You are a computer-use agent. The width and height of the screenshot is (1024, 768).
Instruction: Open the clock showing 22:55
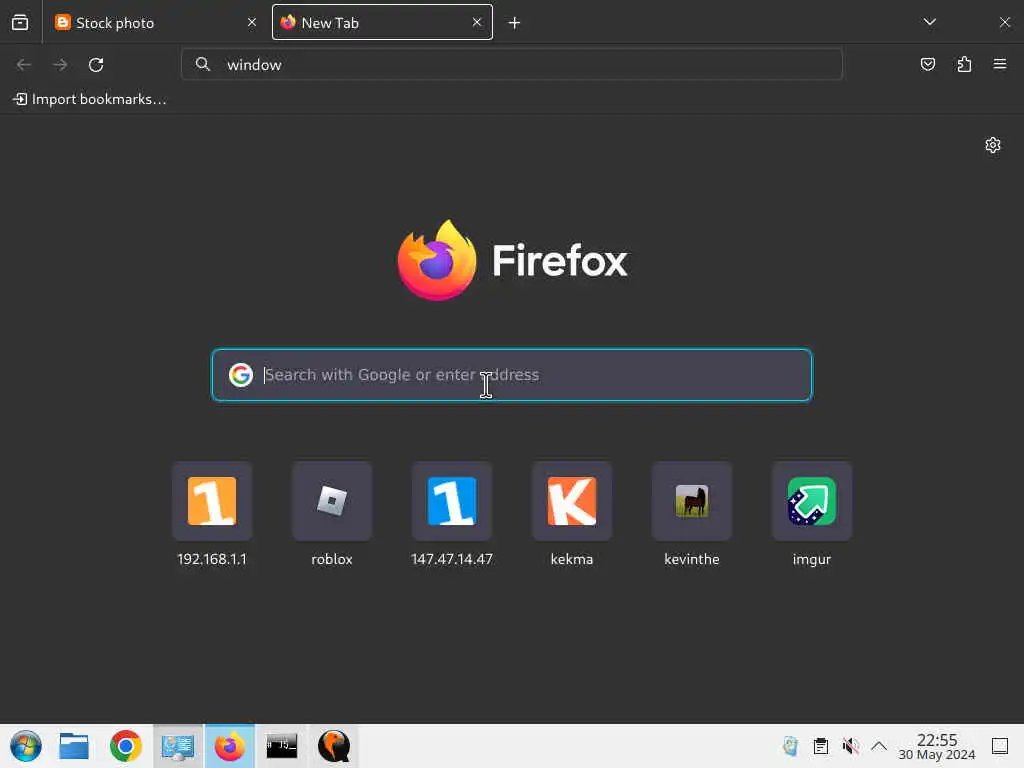937,746
